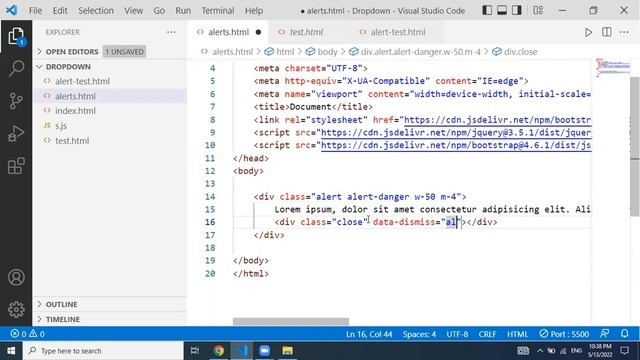Image resolution: width=640 pixels, height=360 pixels.
Task: Toggle the Primary Side Bar layout button
Action: pyautogui.click(x=487, y=11)
